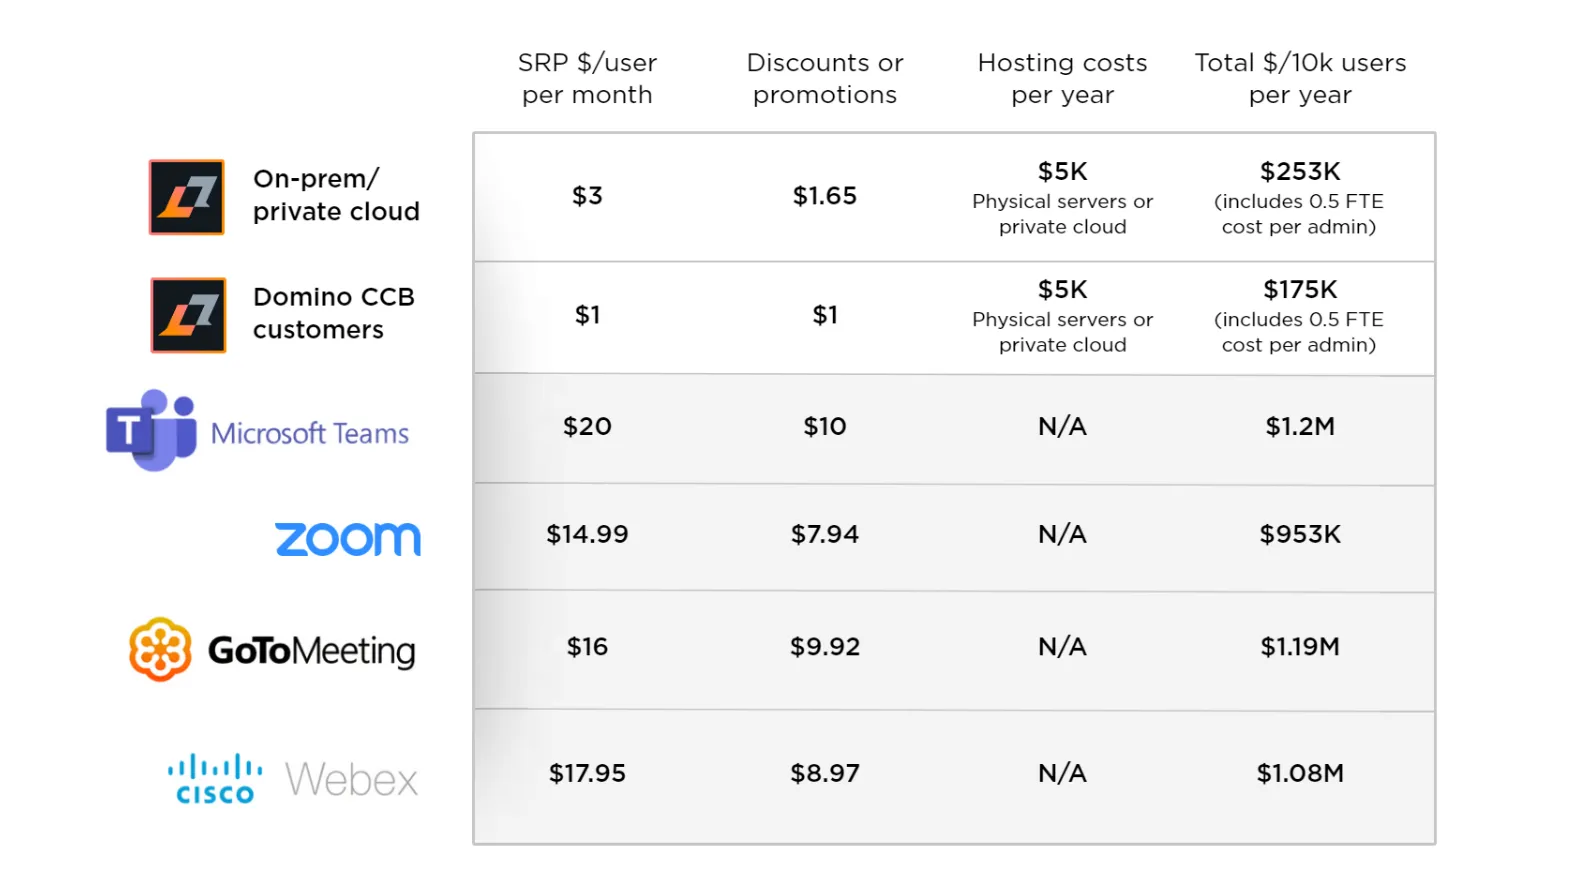The image size is (1576, 880).
Task: Click the GoToMeeting $1.19M total value
Action: click(1300, 647)
